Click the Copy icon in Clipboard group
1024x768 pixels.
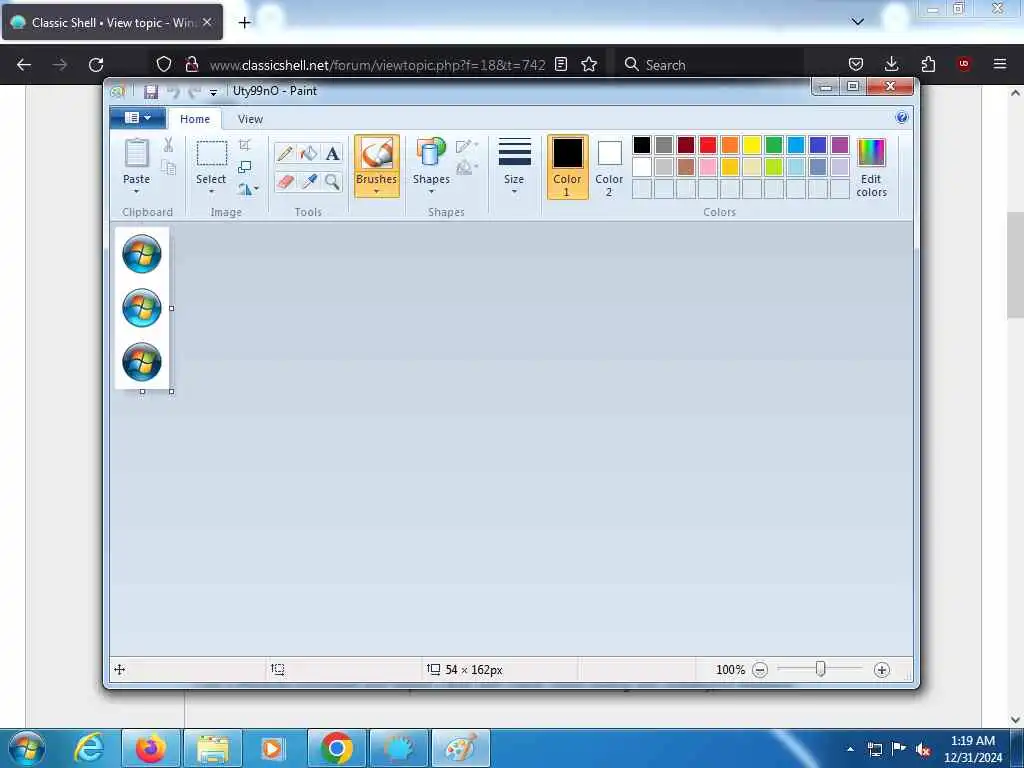pyautogui.click(x=168, y=168)
